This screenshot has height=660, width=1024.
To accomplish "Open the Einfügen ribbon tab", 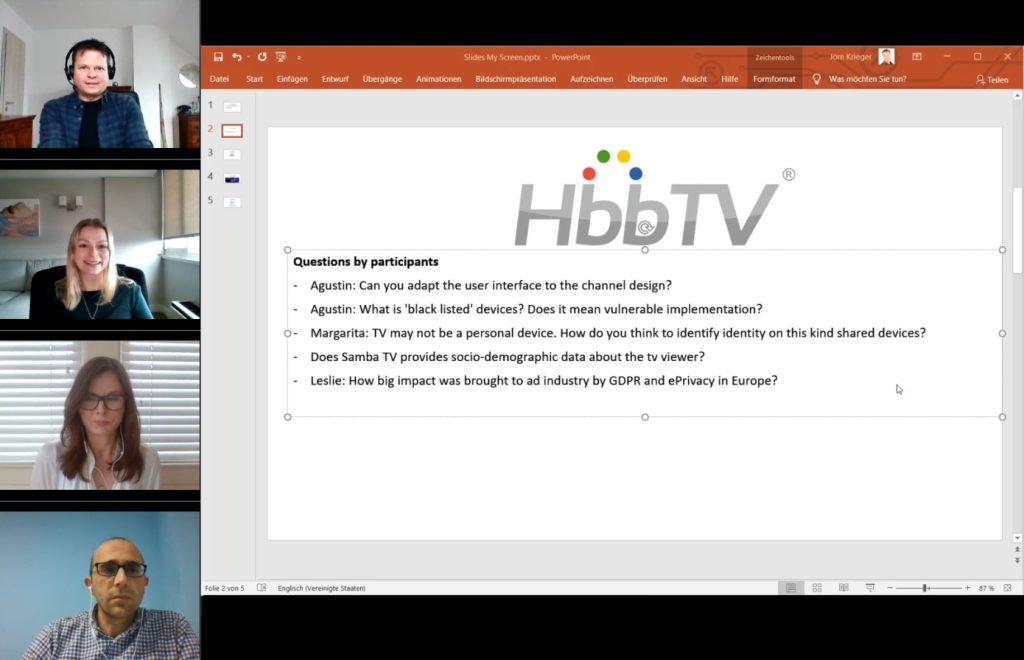I will click(291, 78).
